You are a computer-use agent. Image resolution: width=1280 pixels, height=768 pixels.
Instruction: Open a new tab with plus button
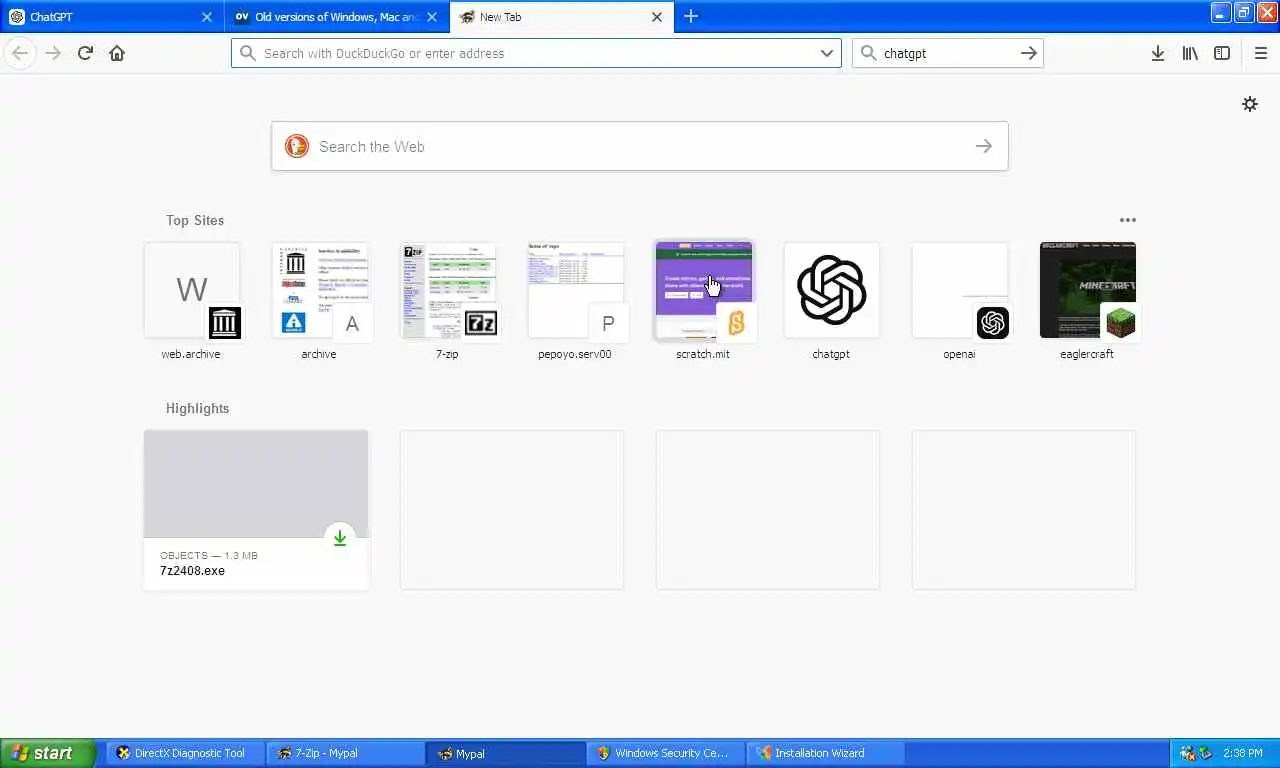[x=691, y=17]
